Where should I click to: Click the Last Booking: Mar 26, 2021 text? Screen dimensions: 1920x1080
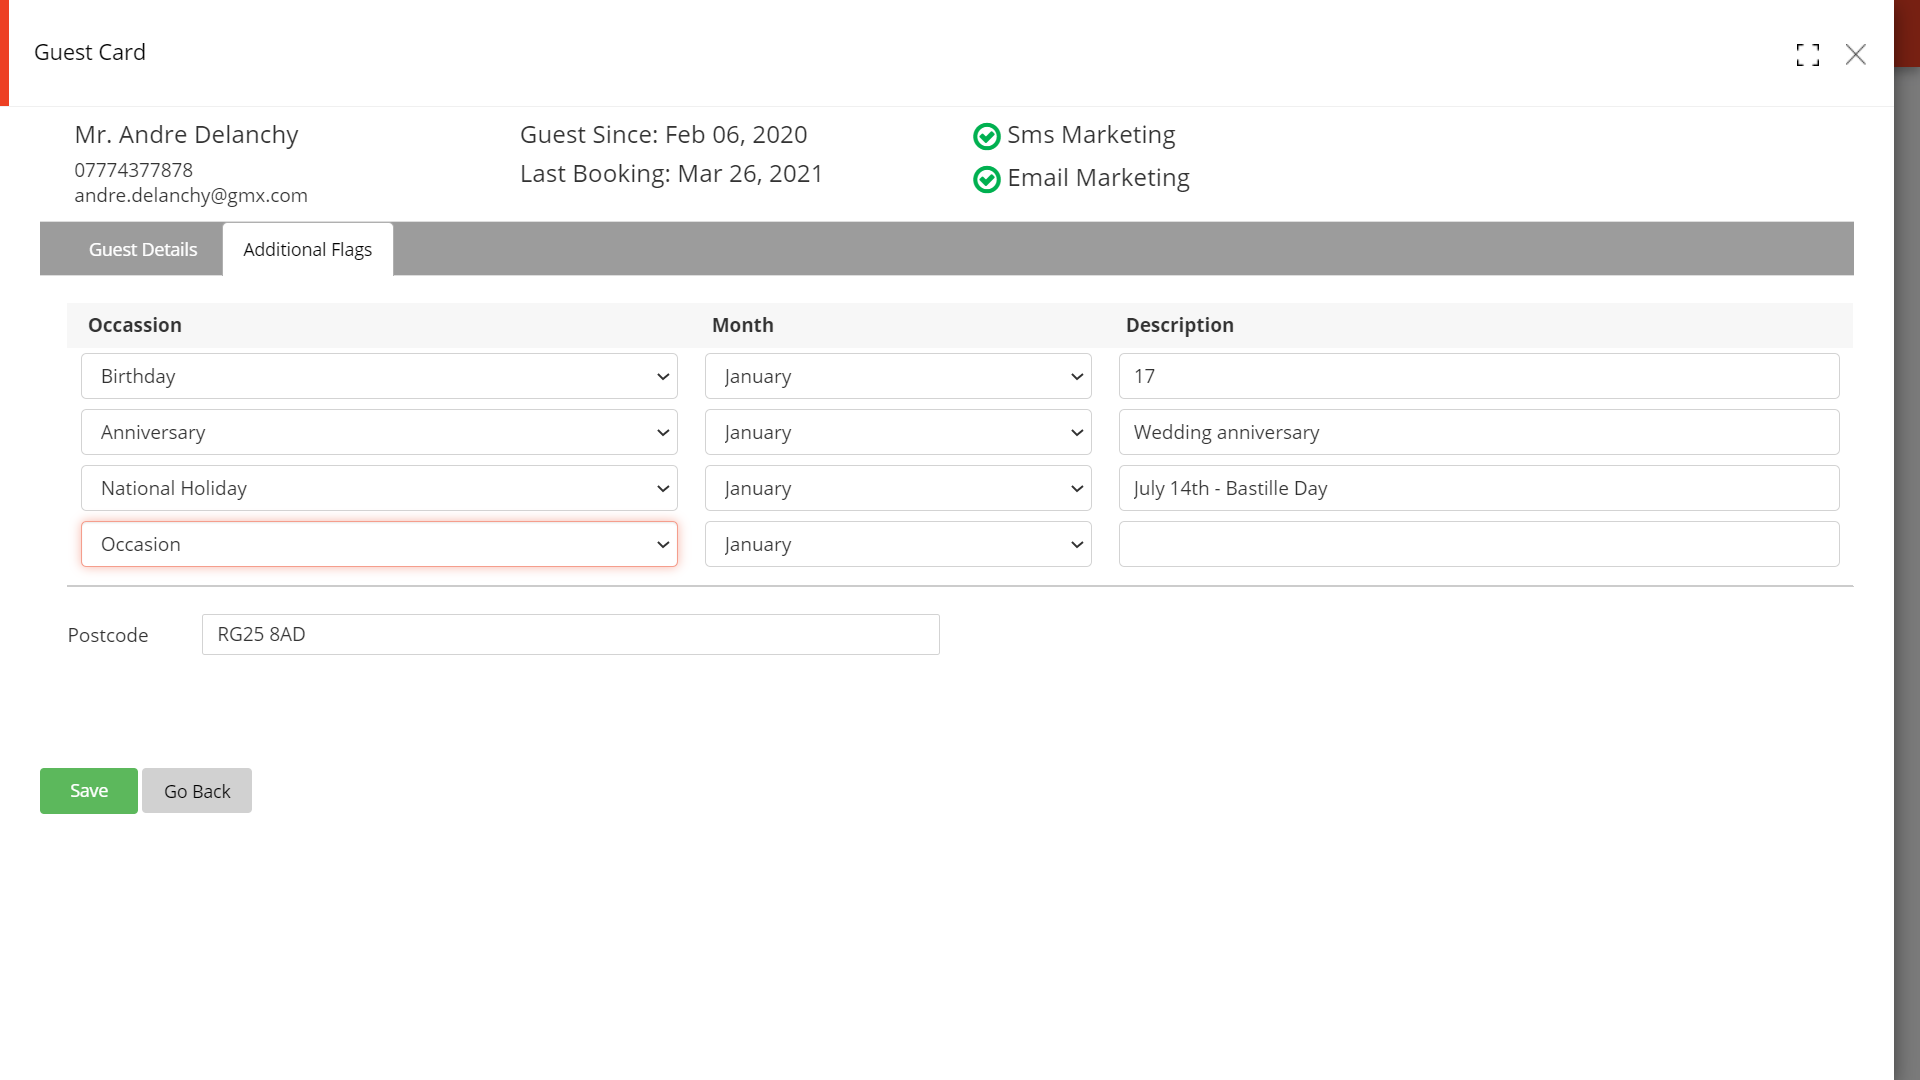(x=671, y=174)
